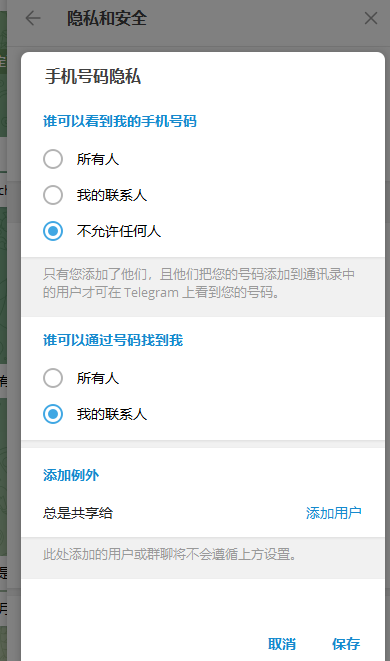Screen dimensions: 390x661
Task: Save settings with 保存
Action: tap(346, 644)
